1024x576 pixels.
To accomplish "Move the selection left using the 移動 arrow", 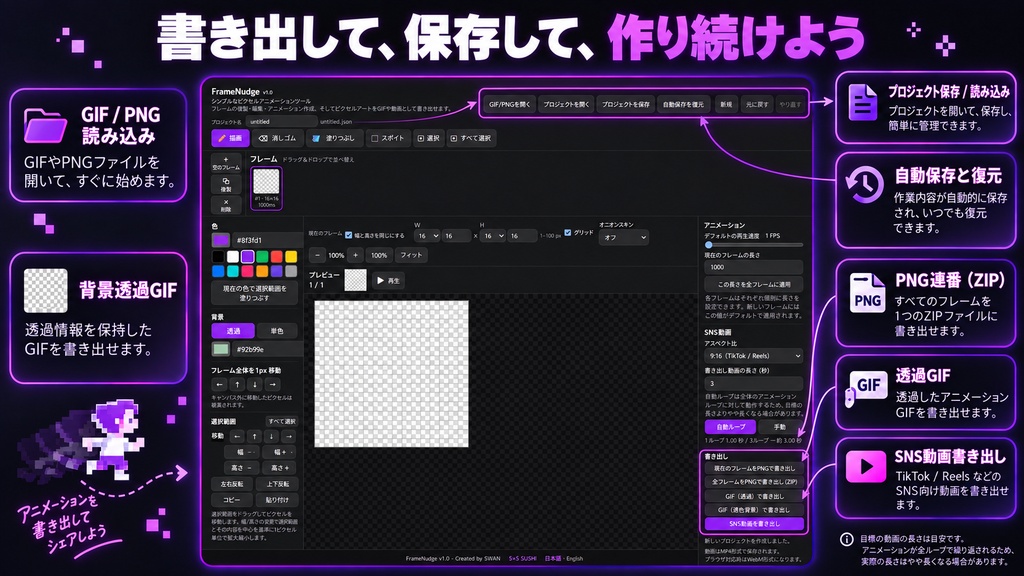I will (237, 436).
